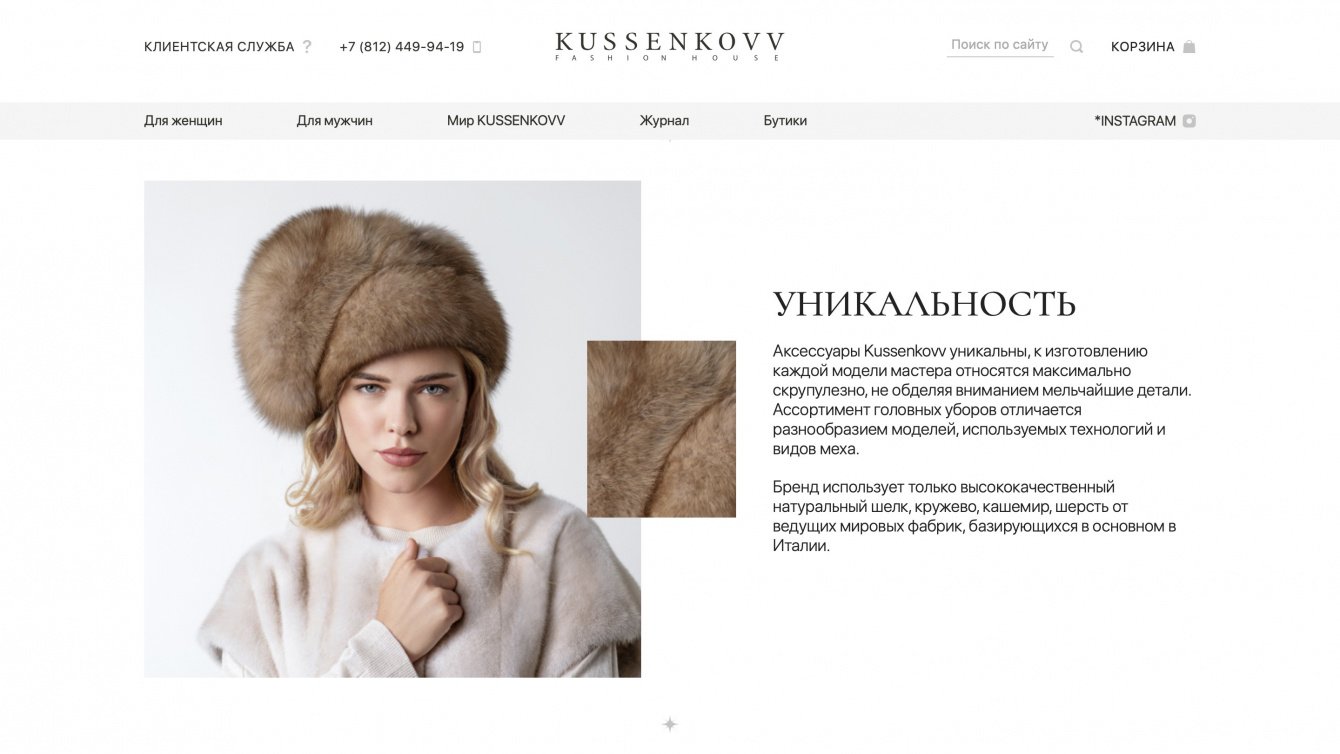Click the fur texture close-up swatch
This screenshot has height=754, width=1340.
point(661,429)
